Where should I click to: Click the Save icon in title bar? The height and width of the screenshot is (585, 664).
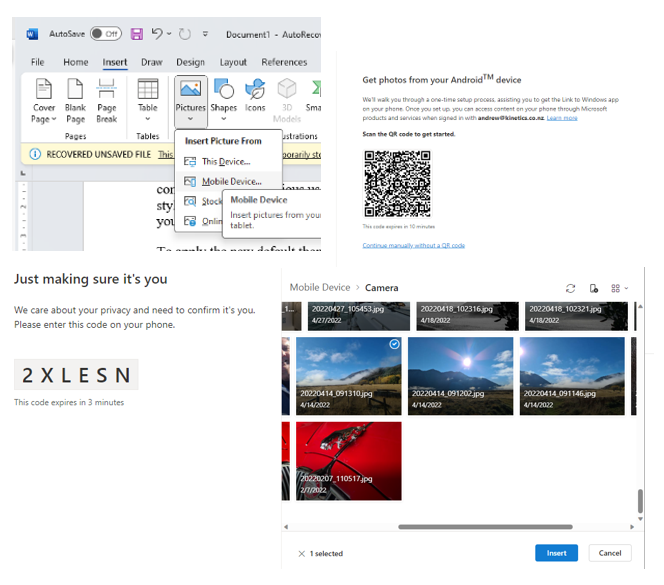click(136, 33)
